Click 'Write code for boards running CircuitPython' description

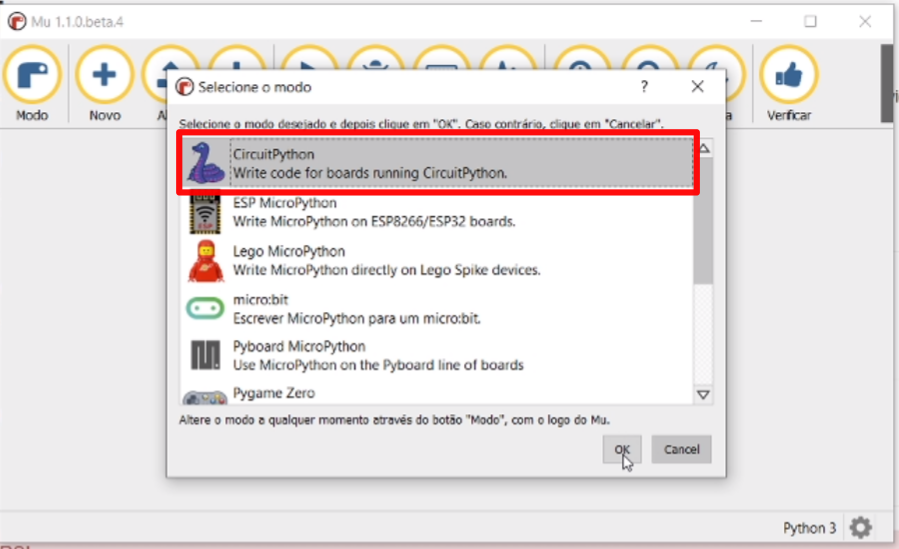coord(370,173)
